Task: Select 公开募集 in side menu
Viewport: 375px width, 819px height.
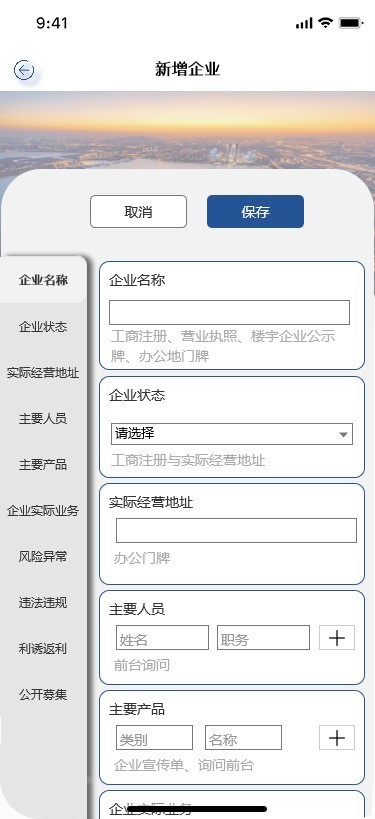Action: click(43, 695)
